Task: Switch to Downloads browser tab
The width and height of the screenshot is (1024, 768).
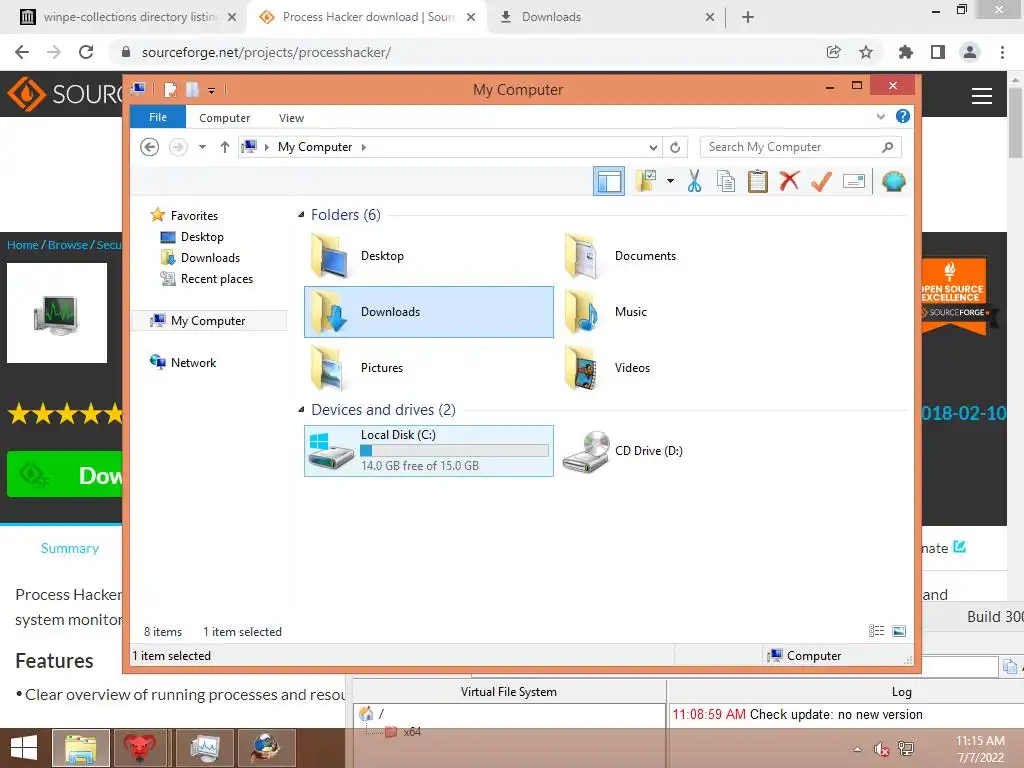Action: point(605,17)
